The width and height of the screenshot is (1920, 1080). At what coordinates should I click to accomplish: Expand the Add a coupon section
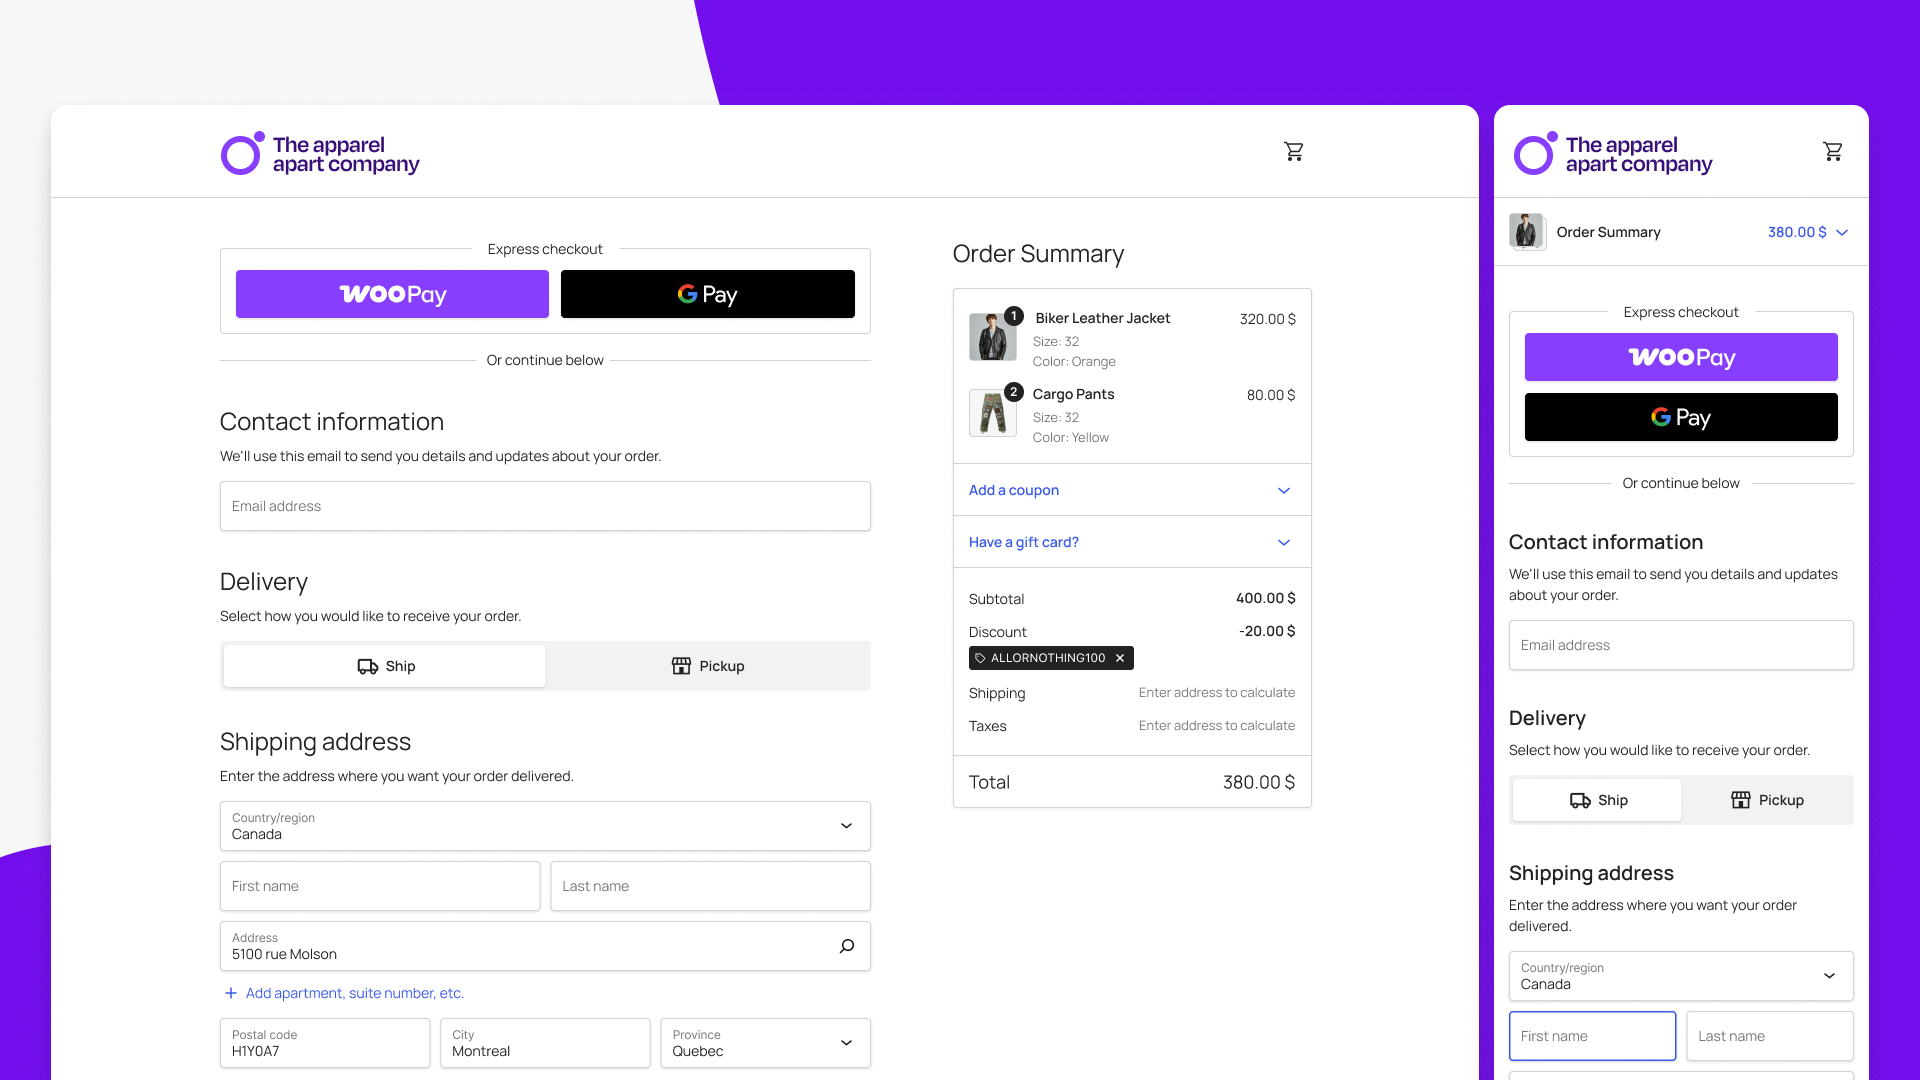(x=1132, y=490)
